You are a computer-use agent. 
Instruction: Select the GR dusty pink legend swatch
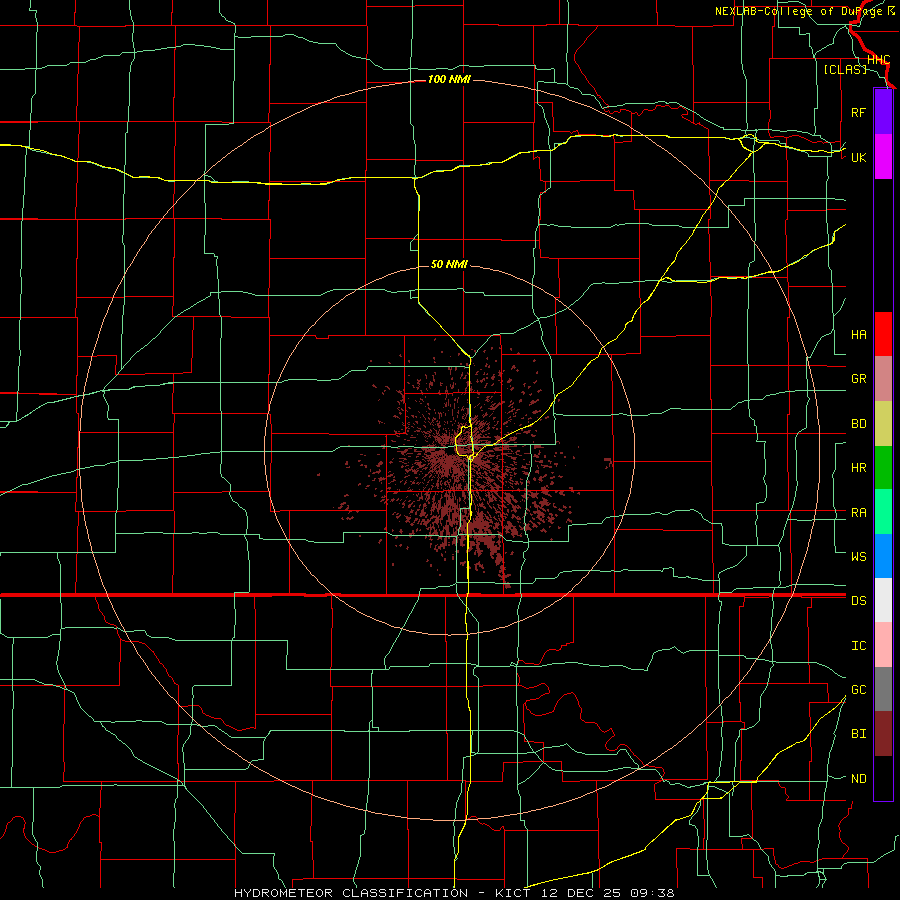(x=883, y=379)
